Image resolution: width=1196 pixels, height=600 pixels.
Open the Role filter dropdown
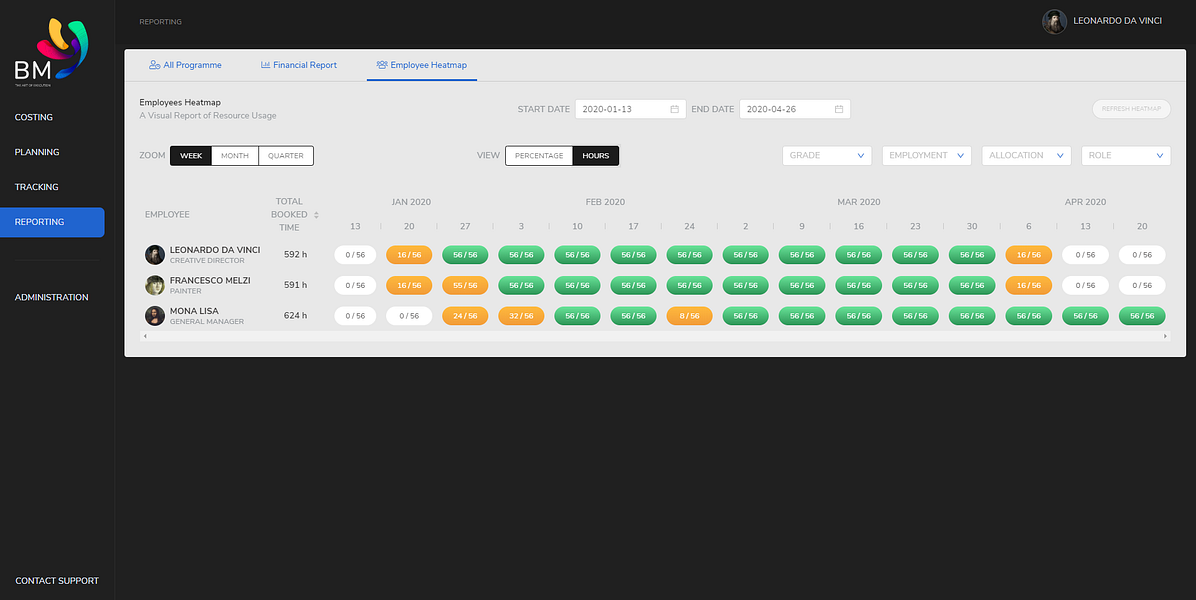pos(1126,156)
